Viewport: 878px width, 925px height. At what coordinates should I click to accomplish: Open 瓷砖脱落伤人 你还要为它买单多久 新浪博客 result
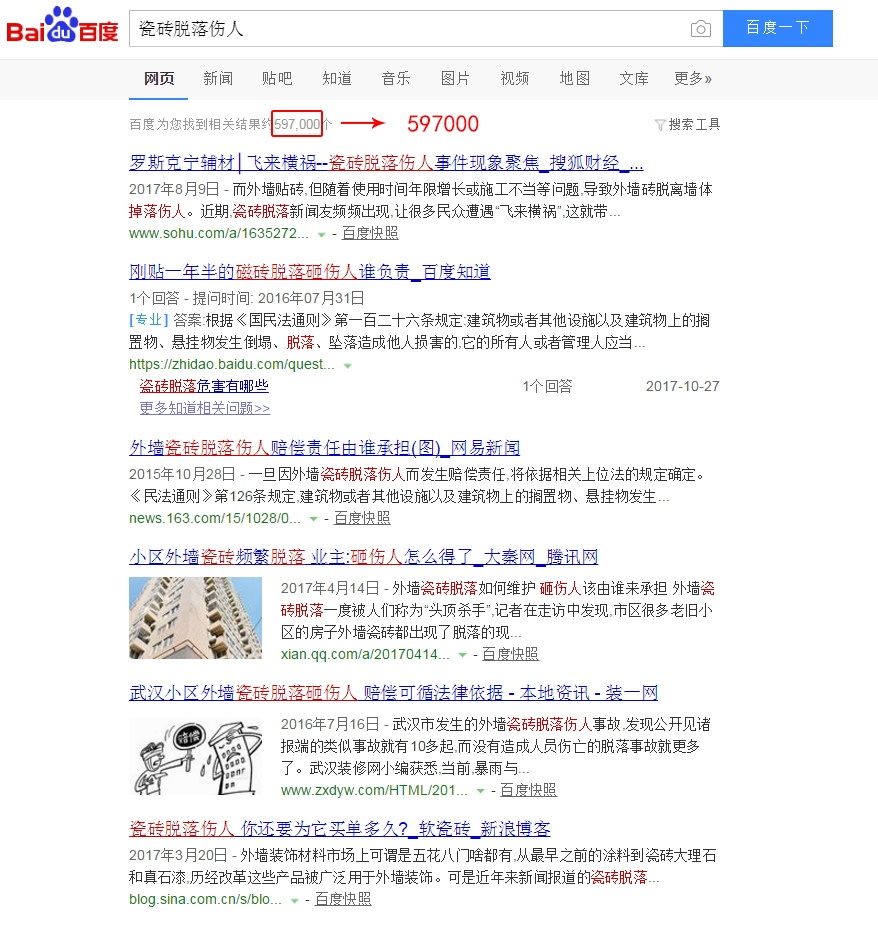(340, 829)
